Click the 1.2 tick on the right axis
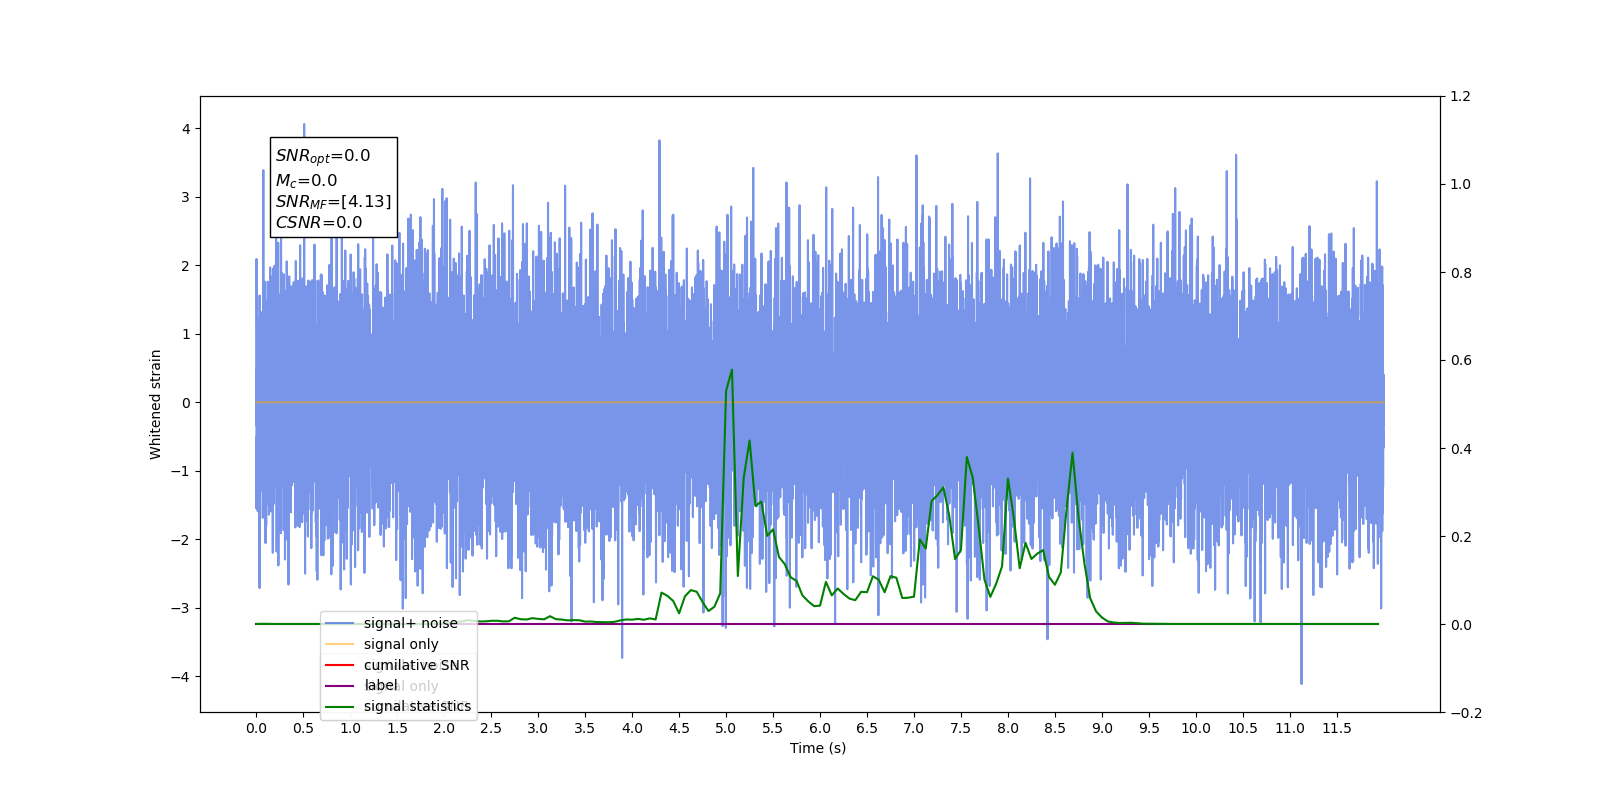Viewport: 1600px width, 800px height. pyautogui.click(x=1461, y=96)
